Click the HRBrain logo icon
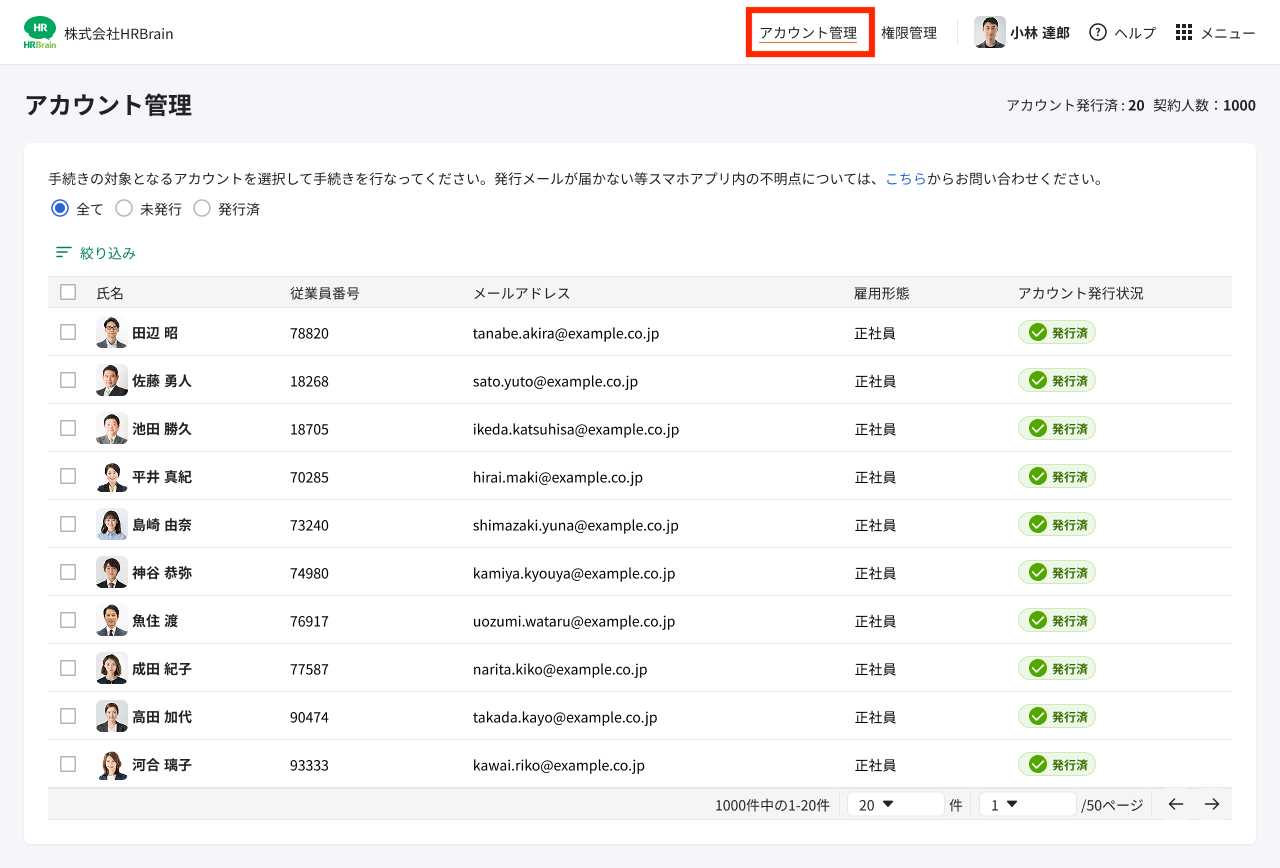The image size is (1280, 868). tap(39, 31)
